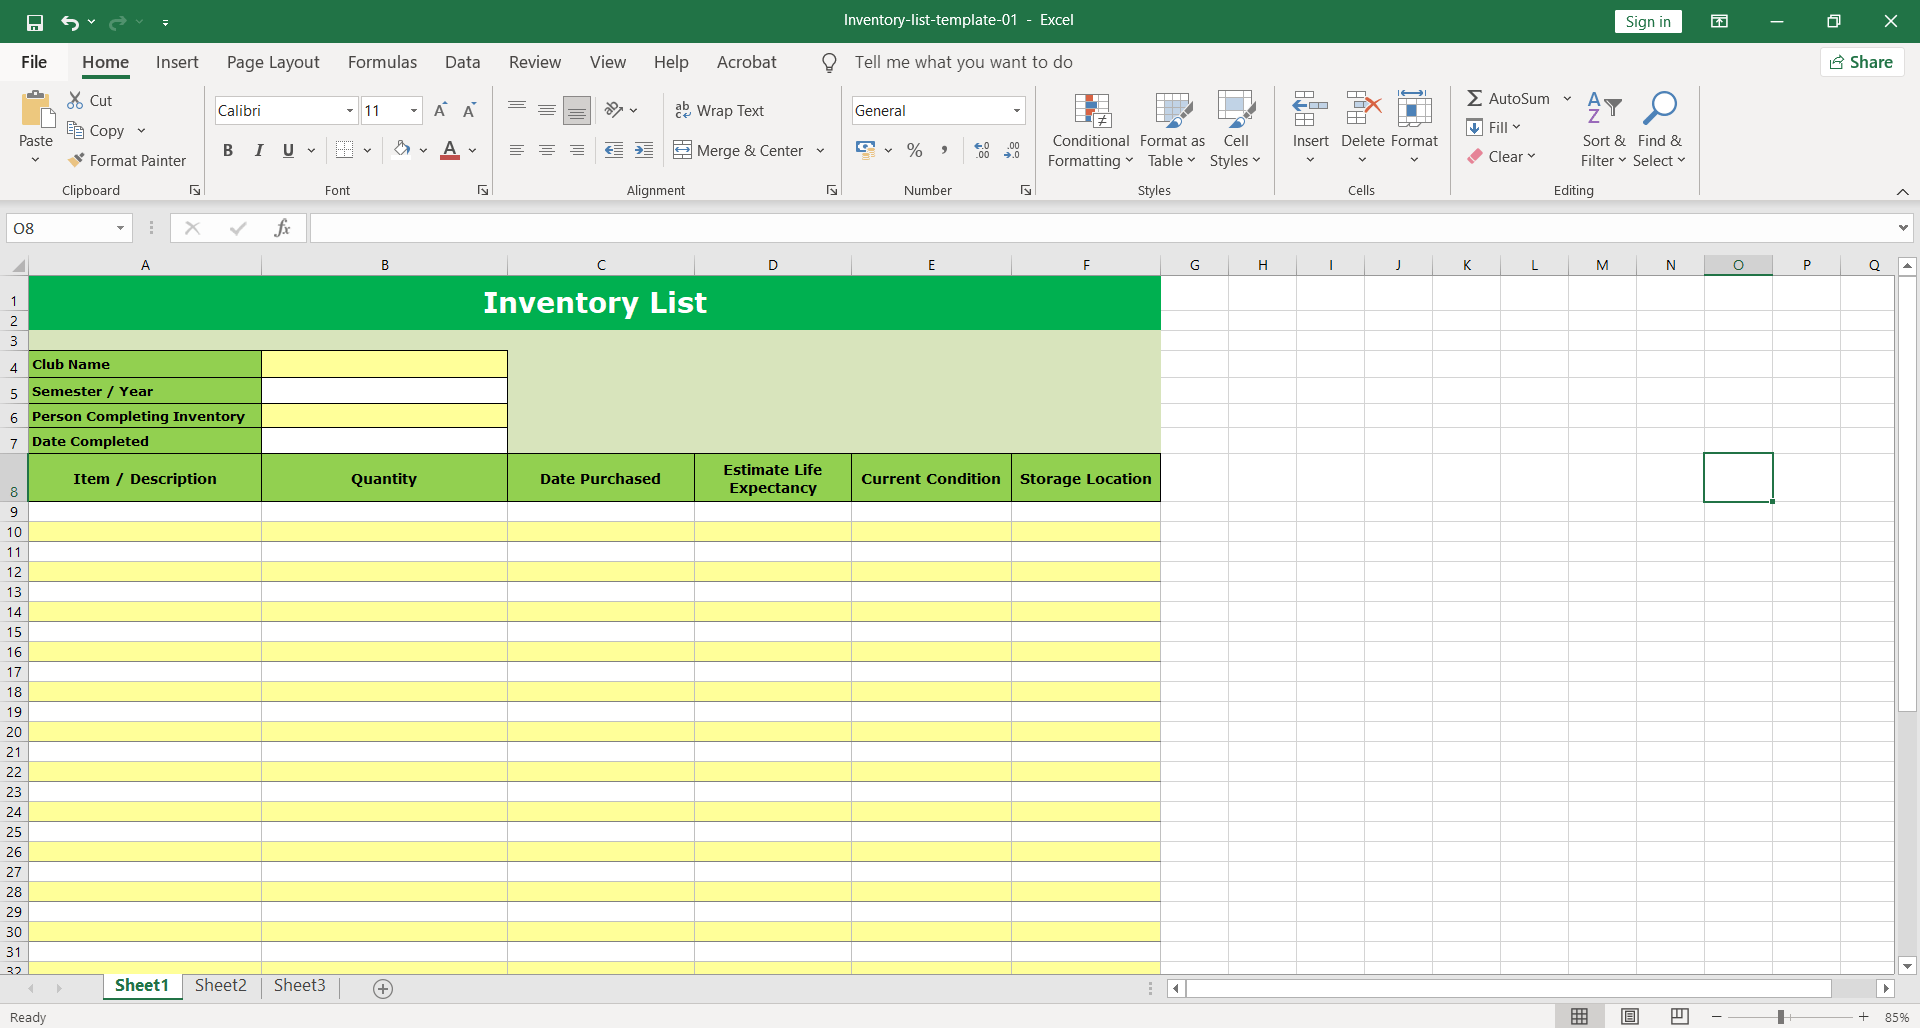Screen dimensions: 1920x1028
Task: Click the Insert Function fx icon
Action: pos(282,228)
